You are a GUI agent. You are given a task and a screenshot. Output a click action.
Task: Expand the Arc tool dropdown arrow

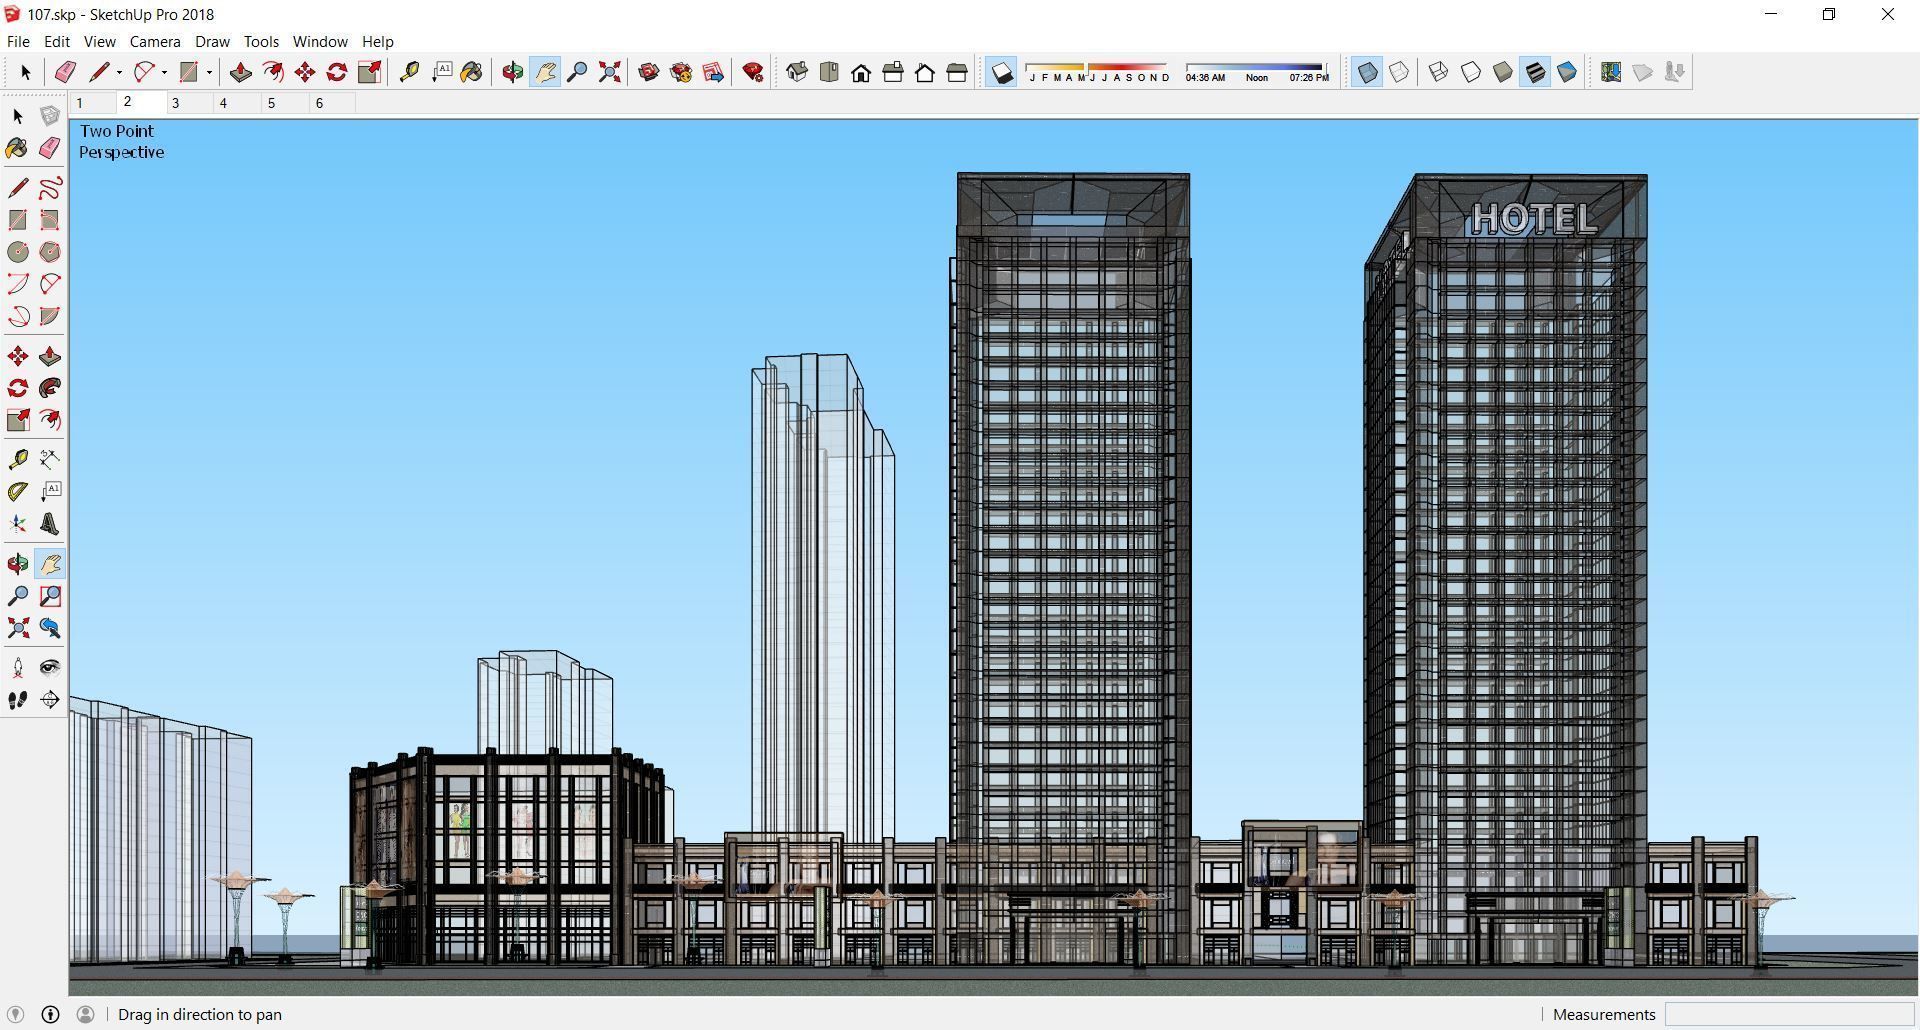(x=164, y=72)
